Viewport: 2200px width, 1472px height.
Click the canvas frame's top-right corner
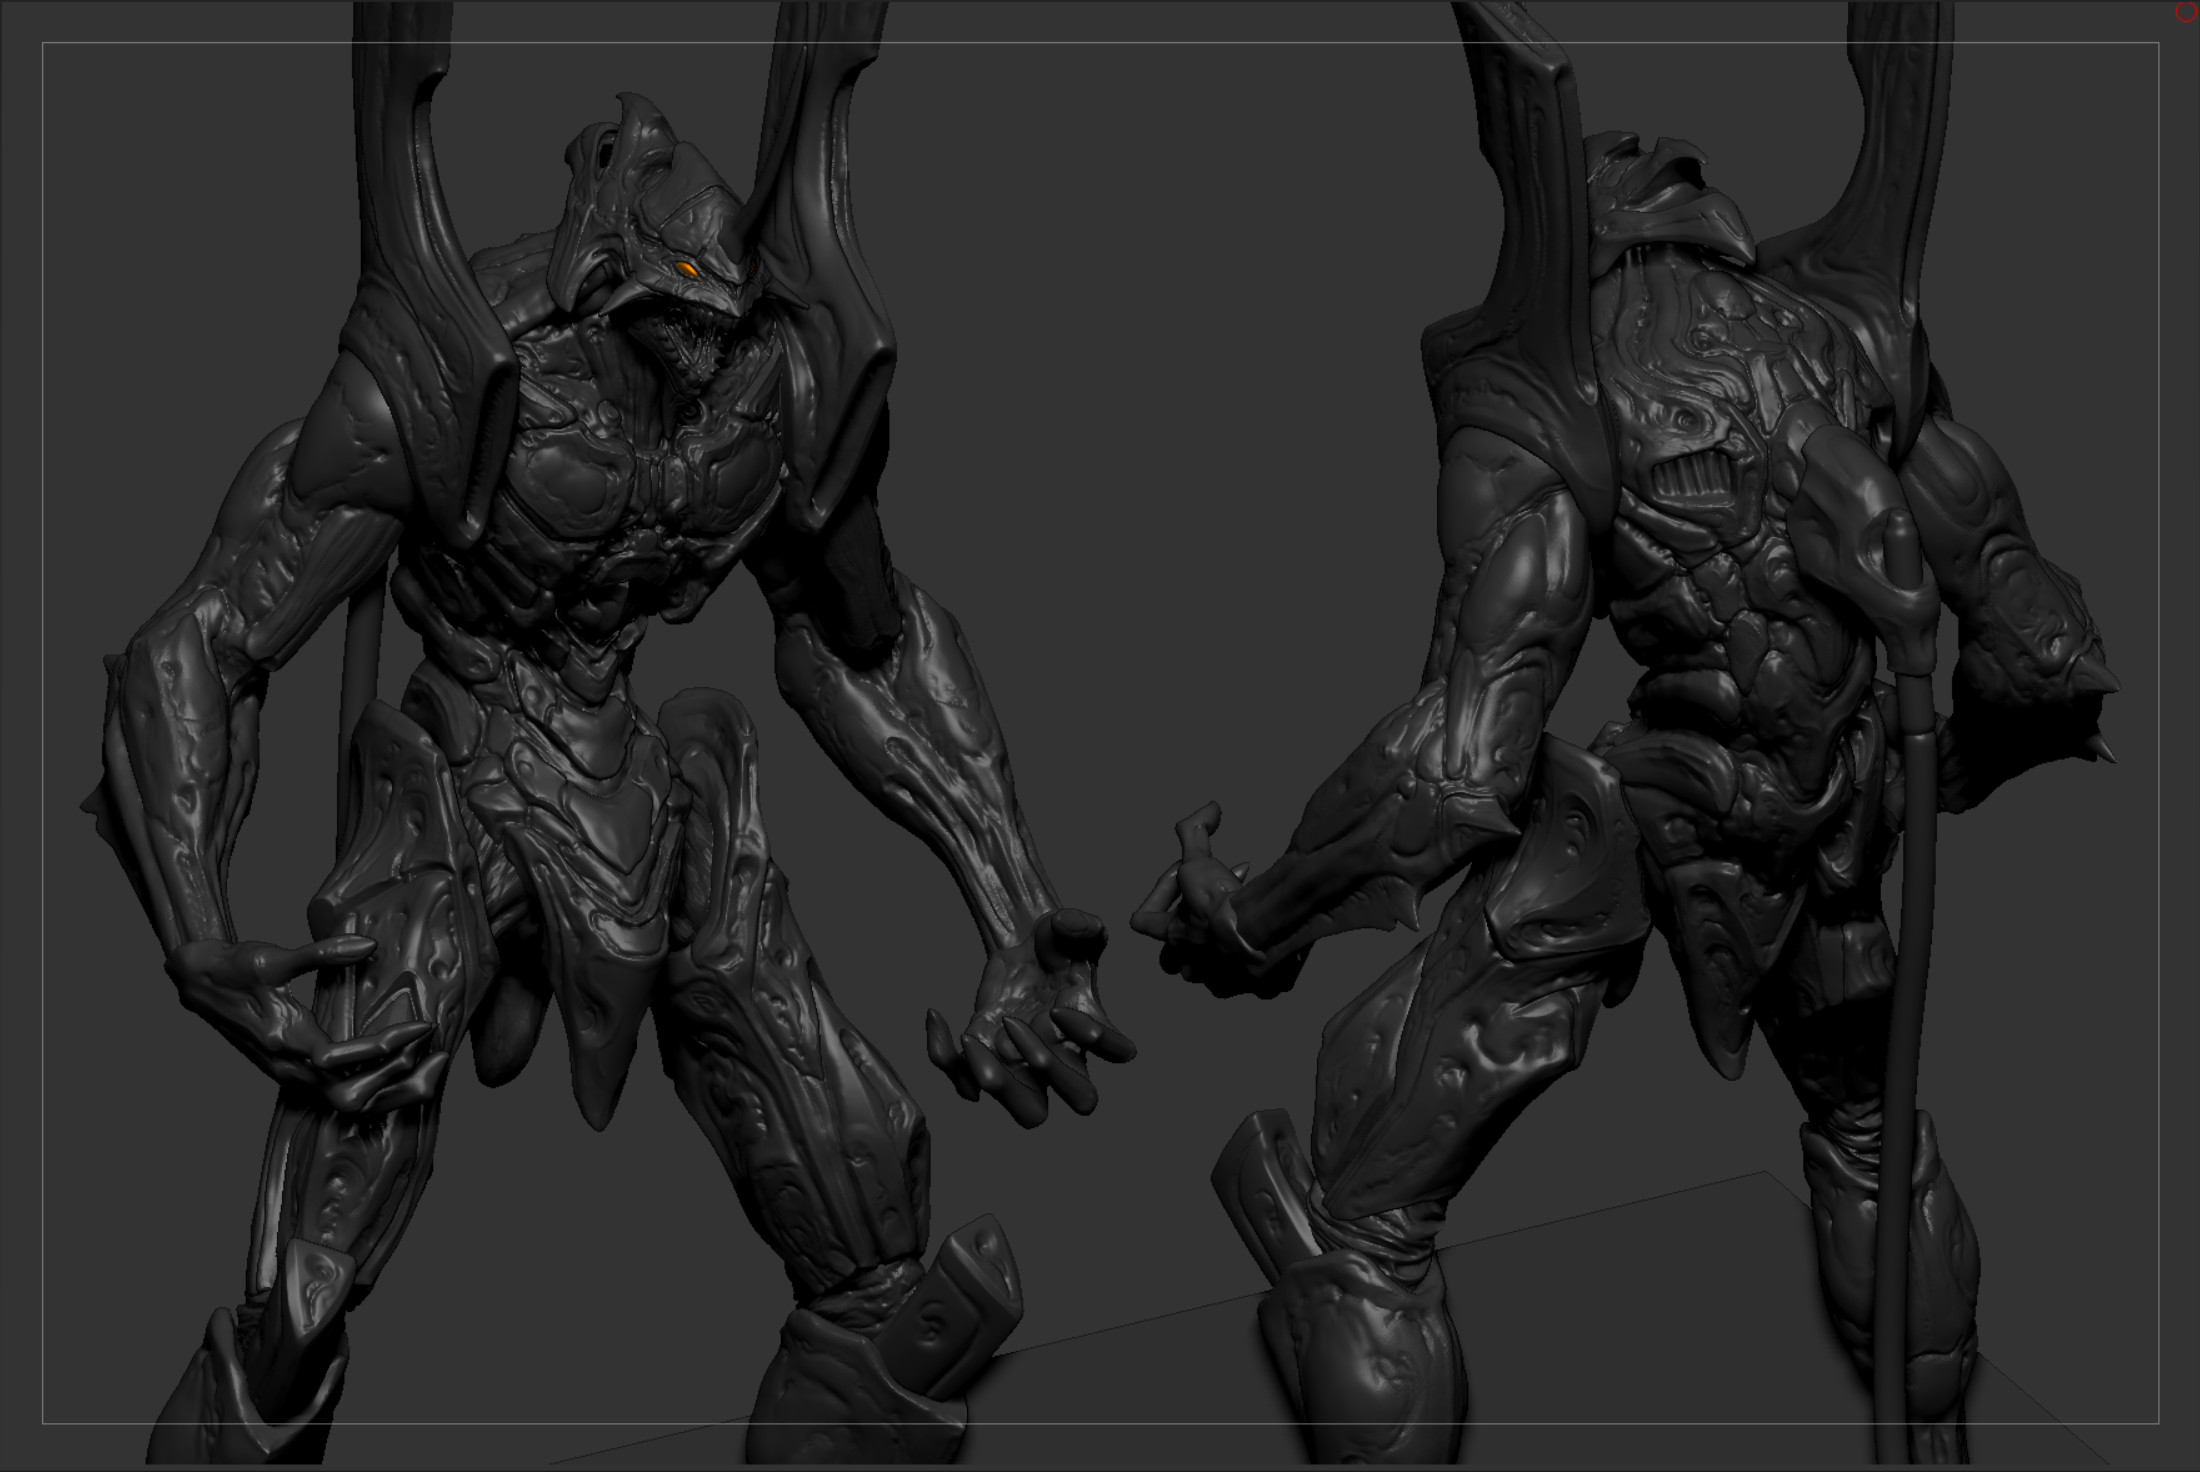coord(2158,44)
